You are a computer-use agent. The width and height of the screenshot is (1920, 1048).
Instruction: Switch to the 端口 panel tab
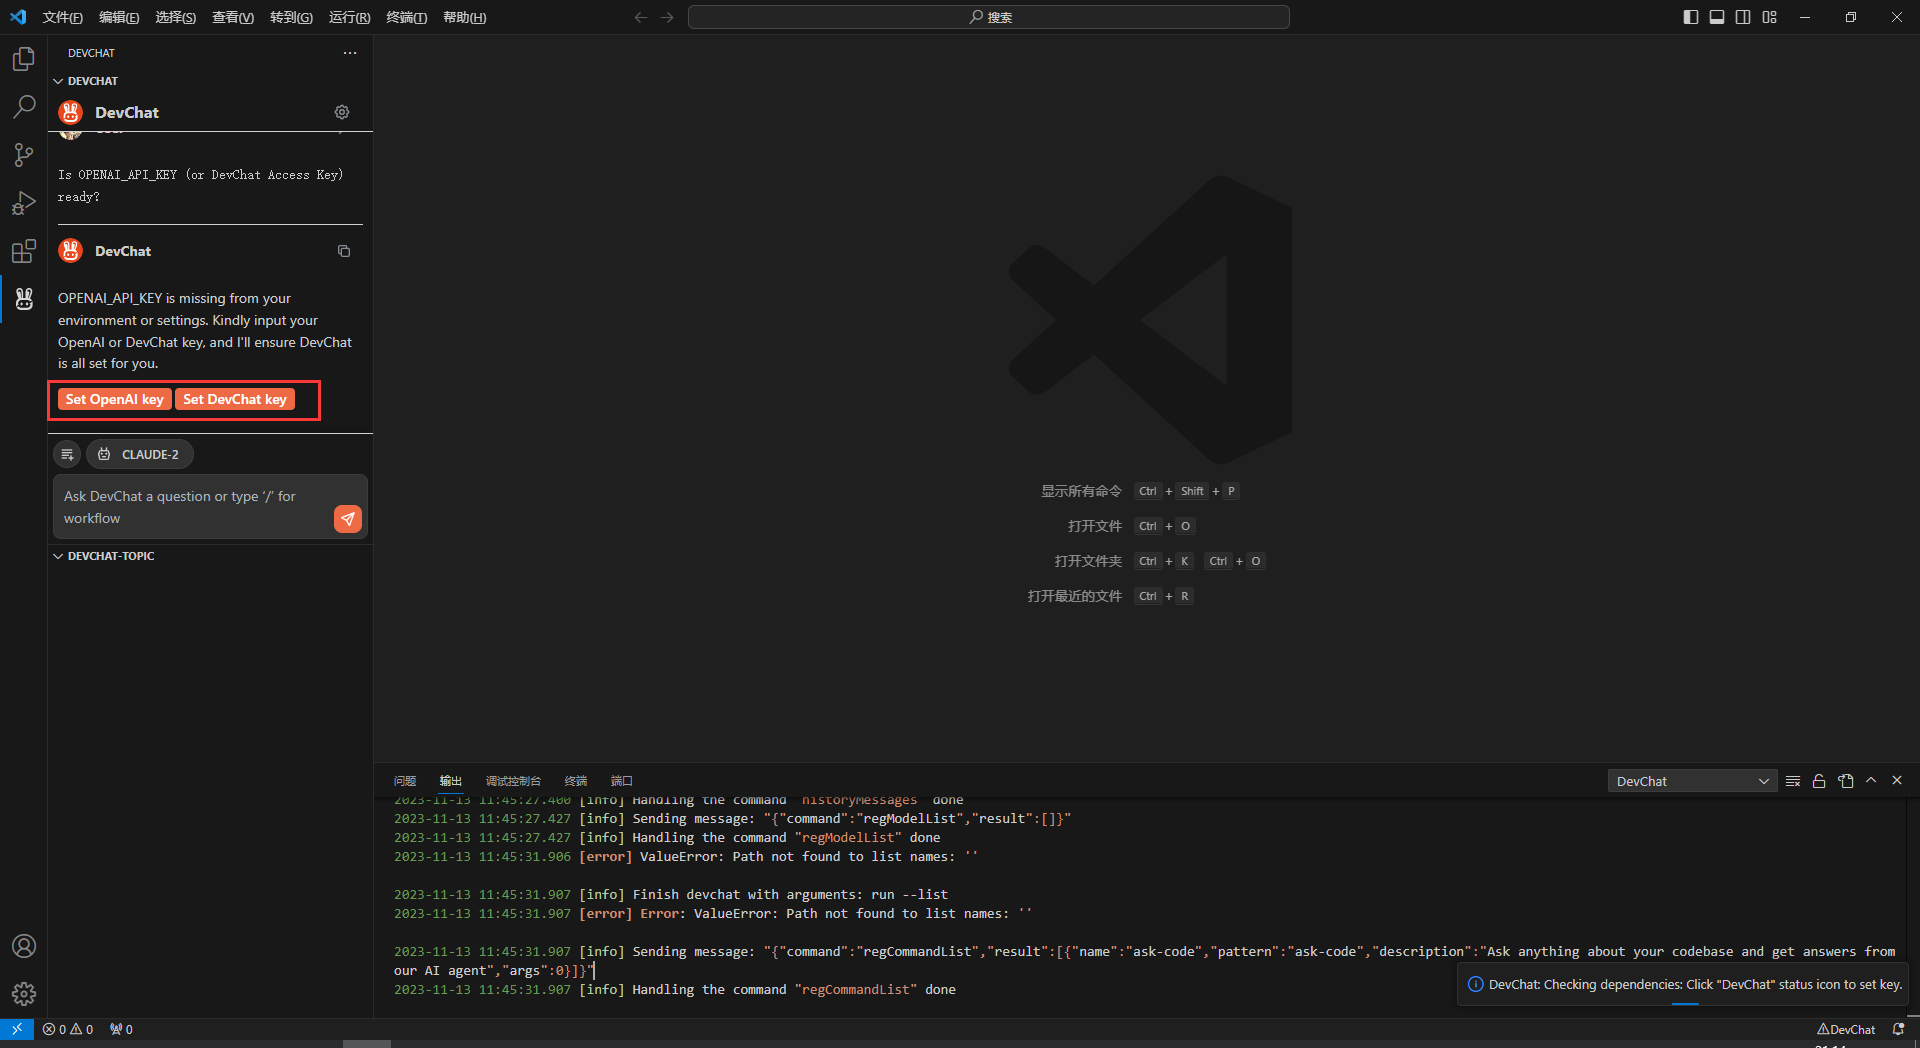tap(622, 781)
